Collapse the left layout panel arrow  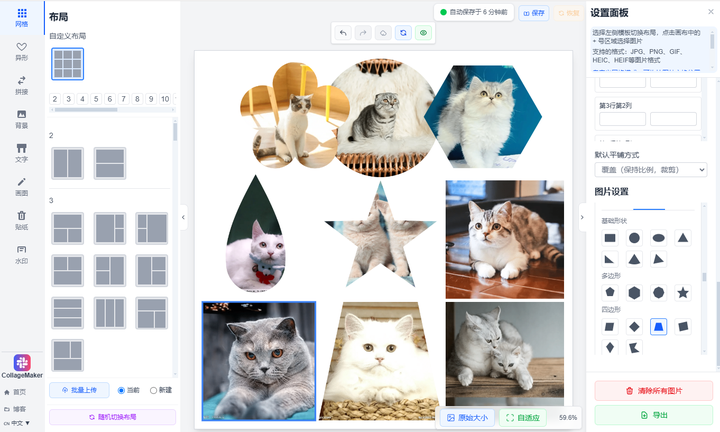tap(183, 216)
